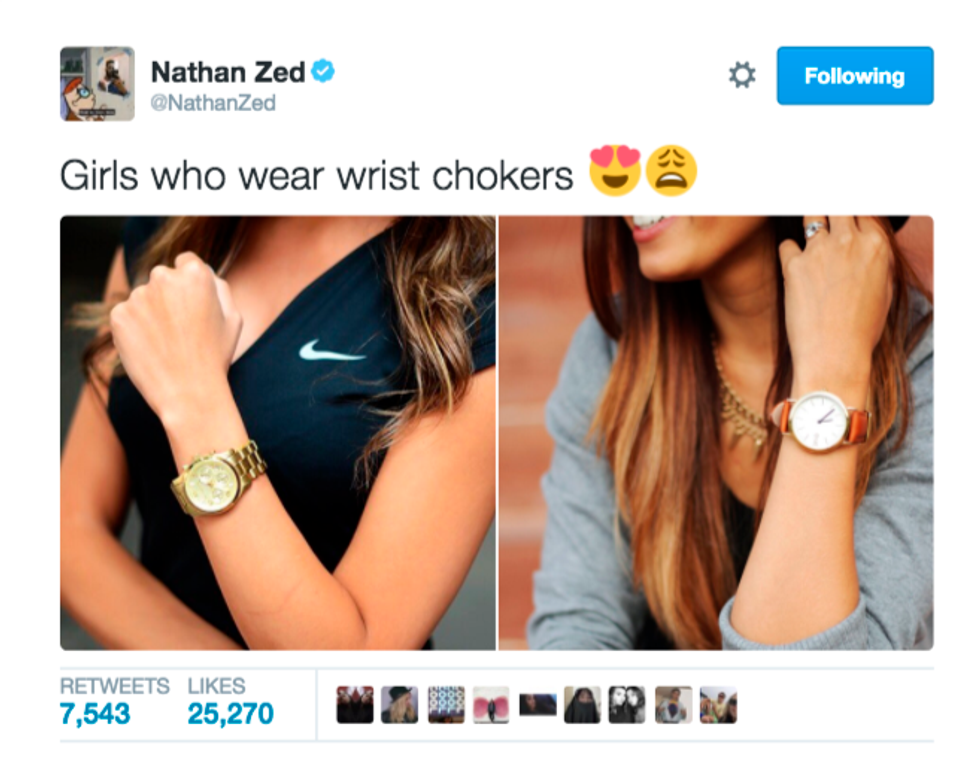
Task: Open the orange strap watch photo
Action: point(716,433)
